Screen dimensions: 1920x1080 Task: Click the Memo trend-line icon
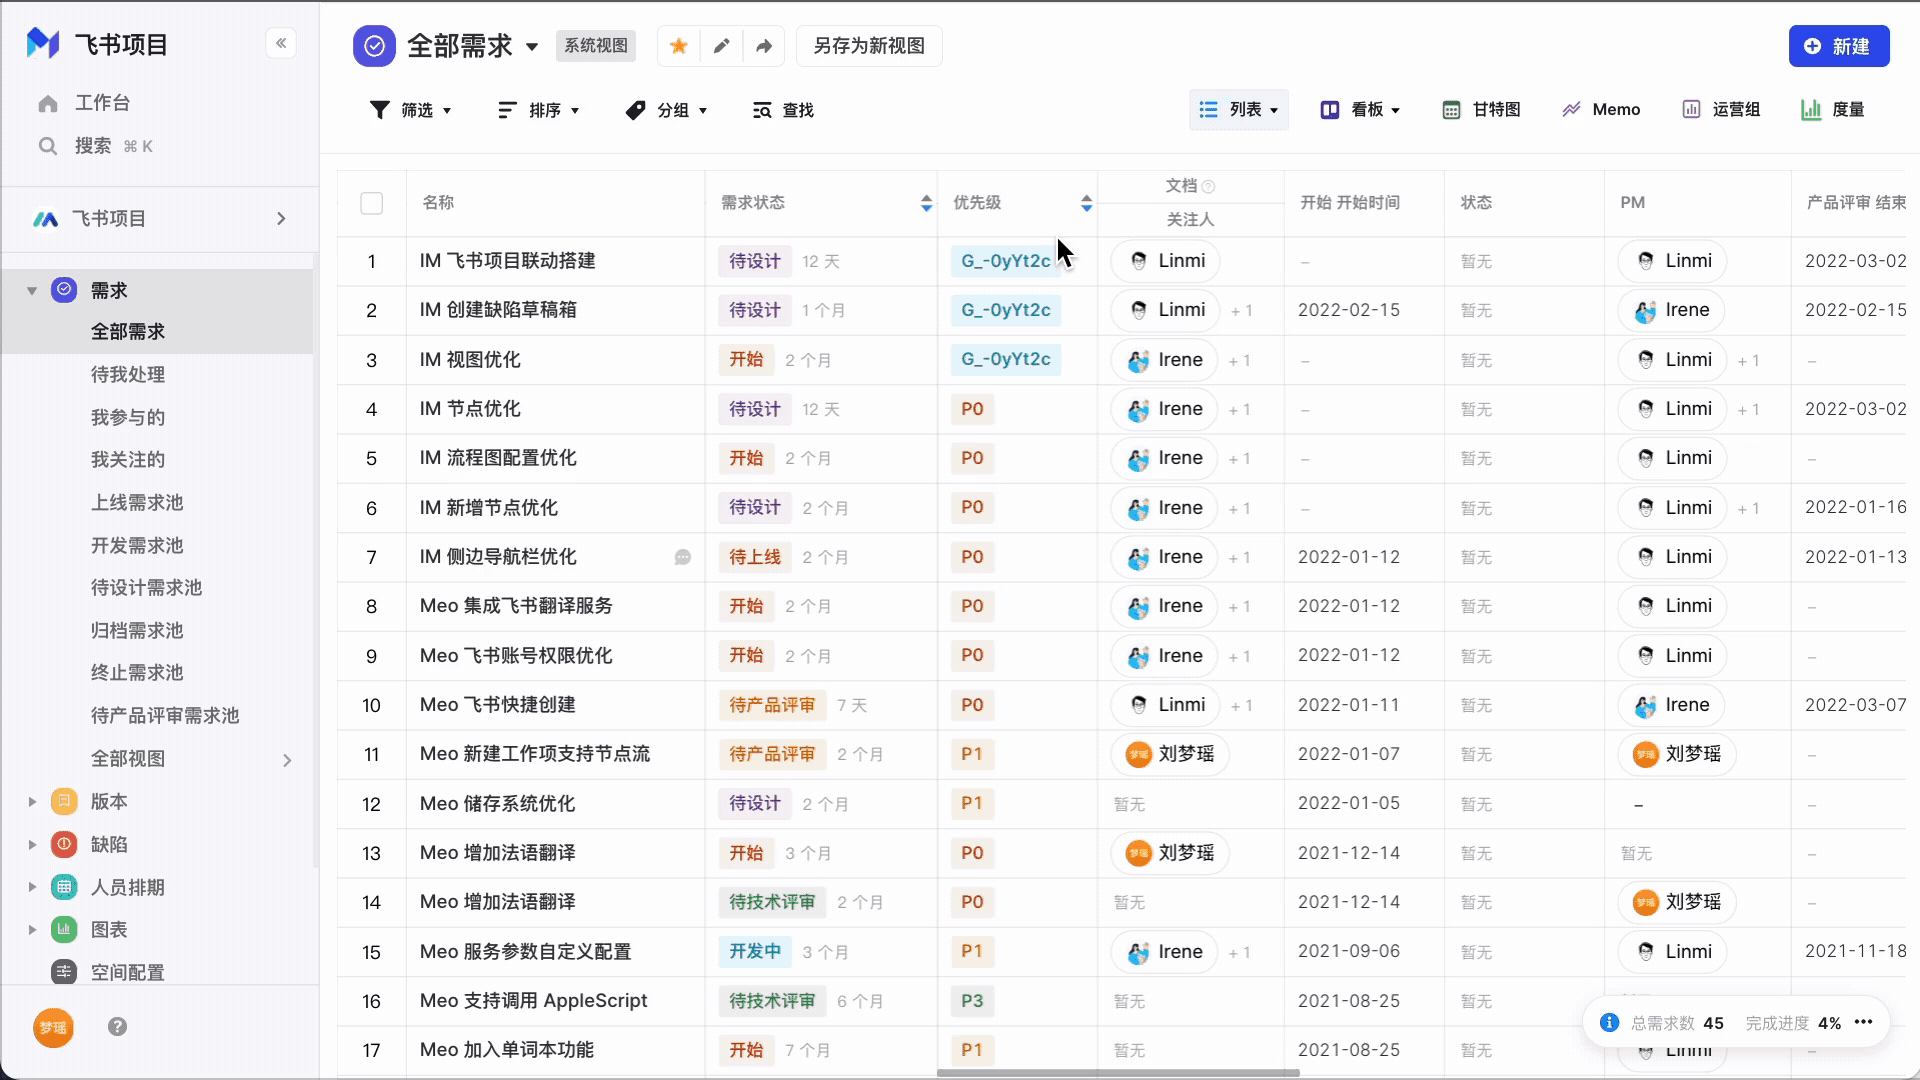1571,110
